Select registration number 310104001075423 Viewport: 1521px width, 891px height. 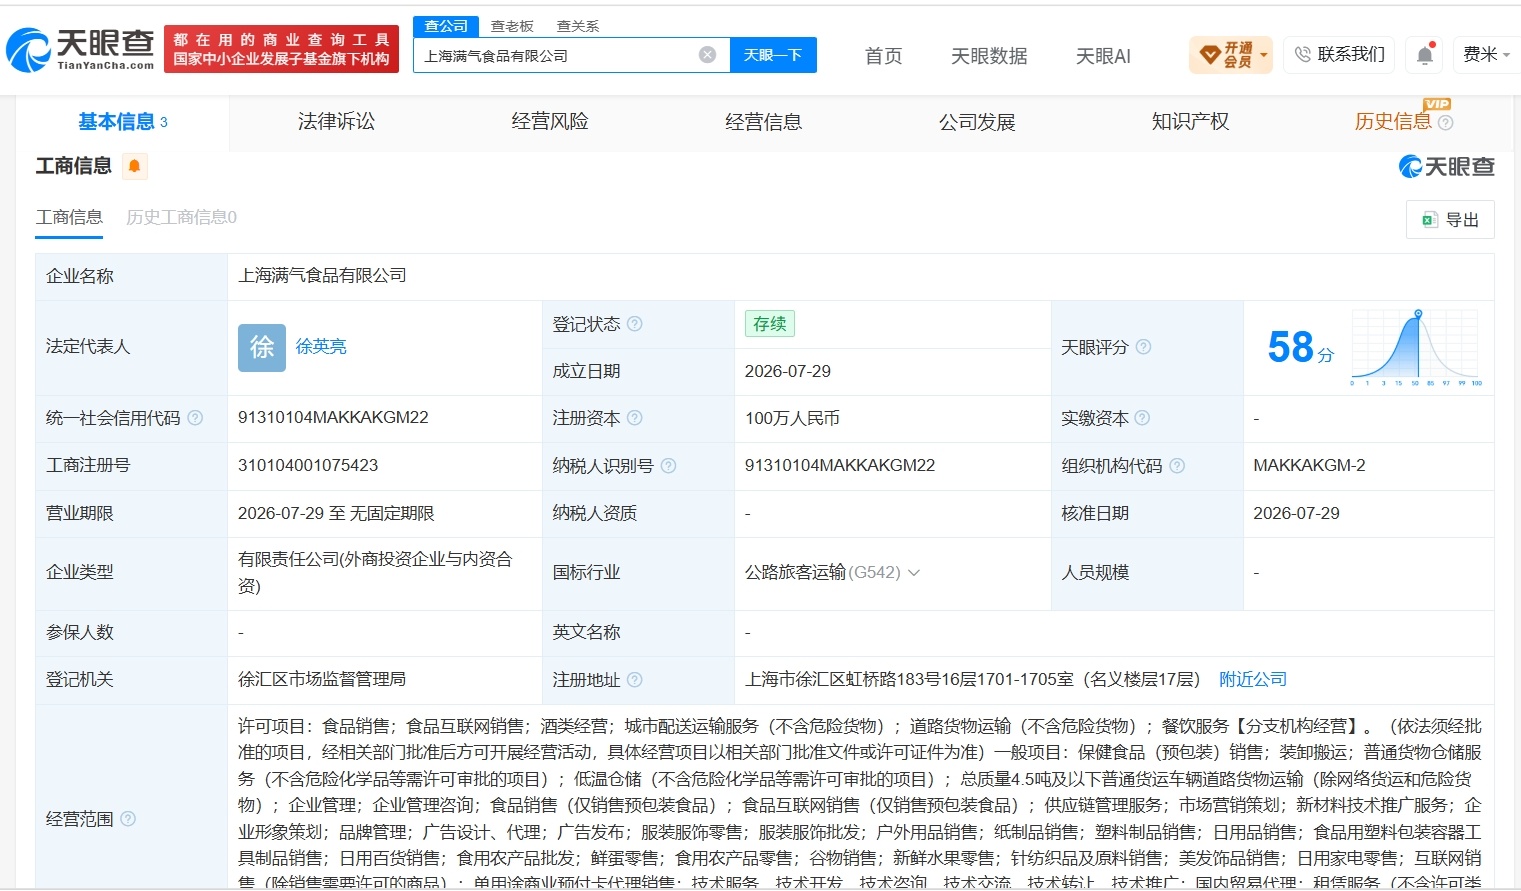308,466
